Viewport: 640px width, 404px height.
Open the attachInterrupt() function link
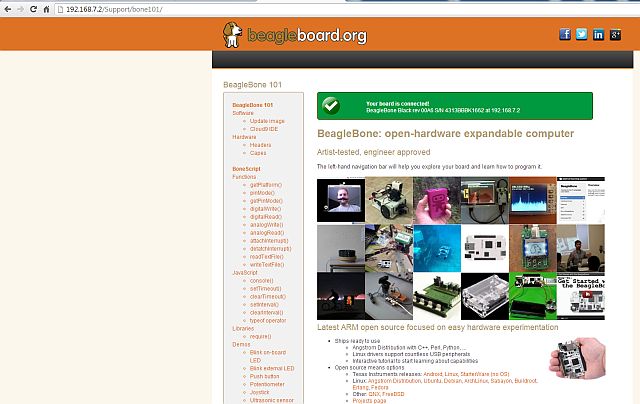coord(269,241)
